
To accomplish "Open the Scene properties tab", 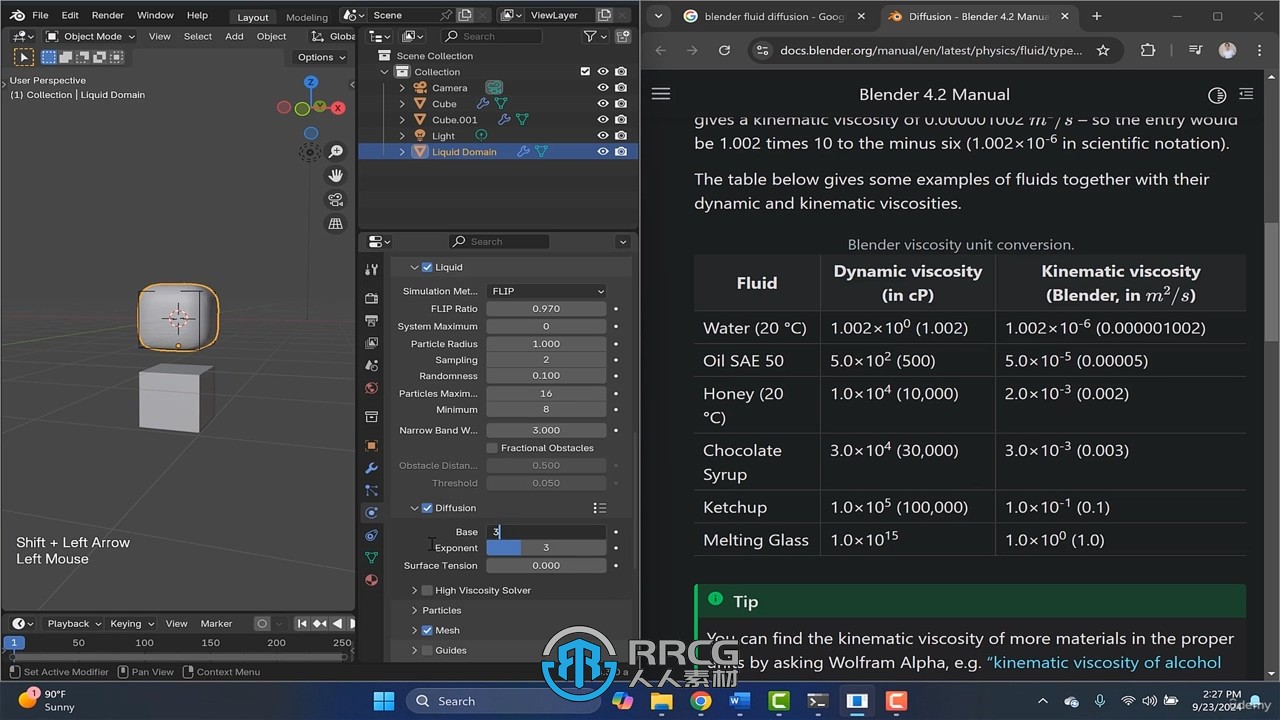I will [x=371, y=366].
